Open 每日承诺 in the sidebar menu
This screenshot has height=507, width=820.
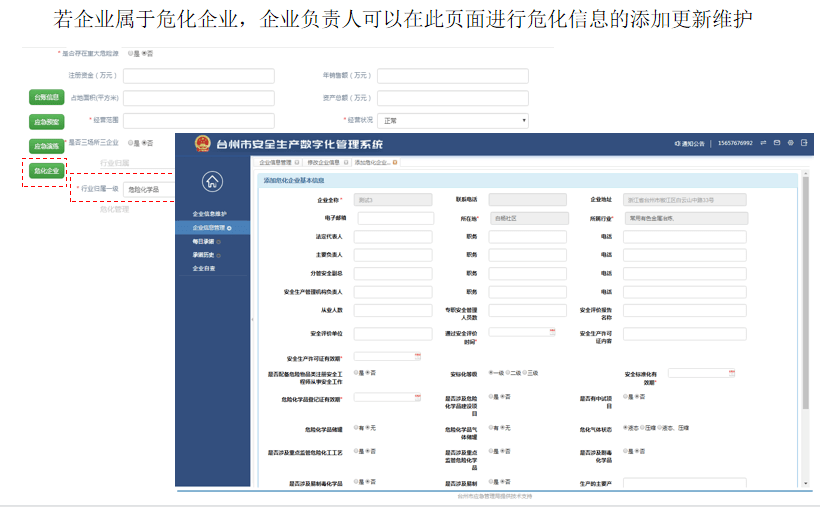pyautogui.click(x=203, y=242)
